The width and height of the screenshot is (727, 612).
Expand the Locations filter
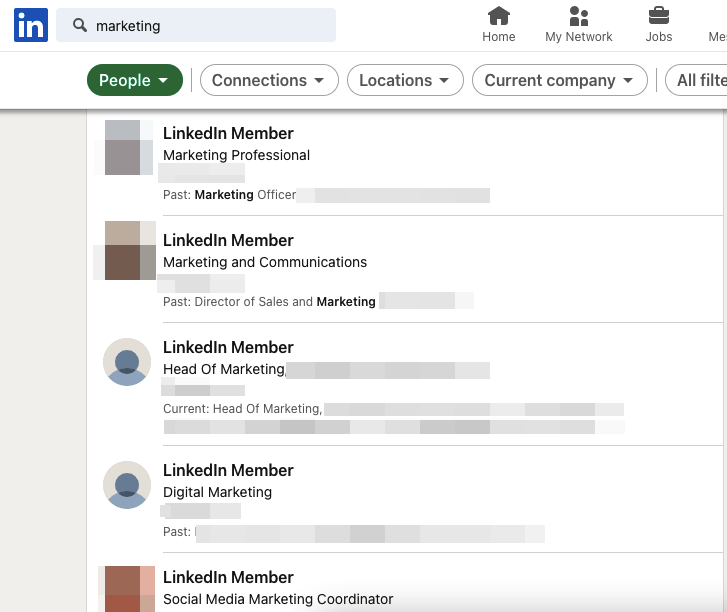[x=405, y=80]
